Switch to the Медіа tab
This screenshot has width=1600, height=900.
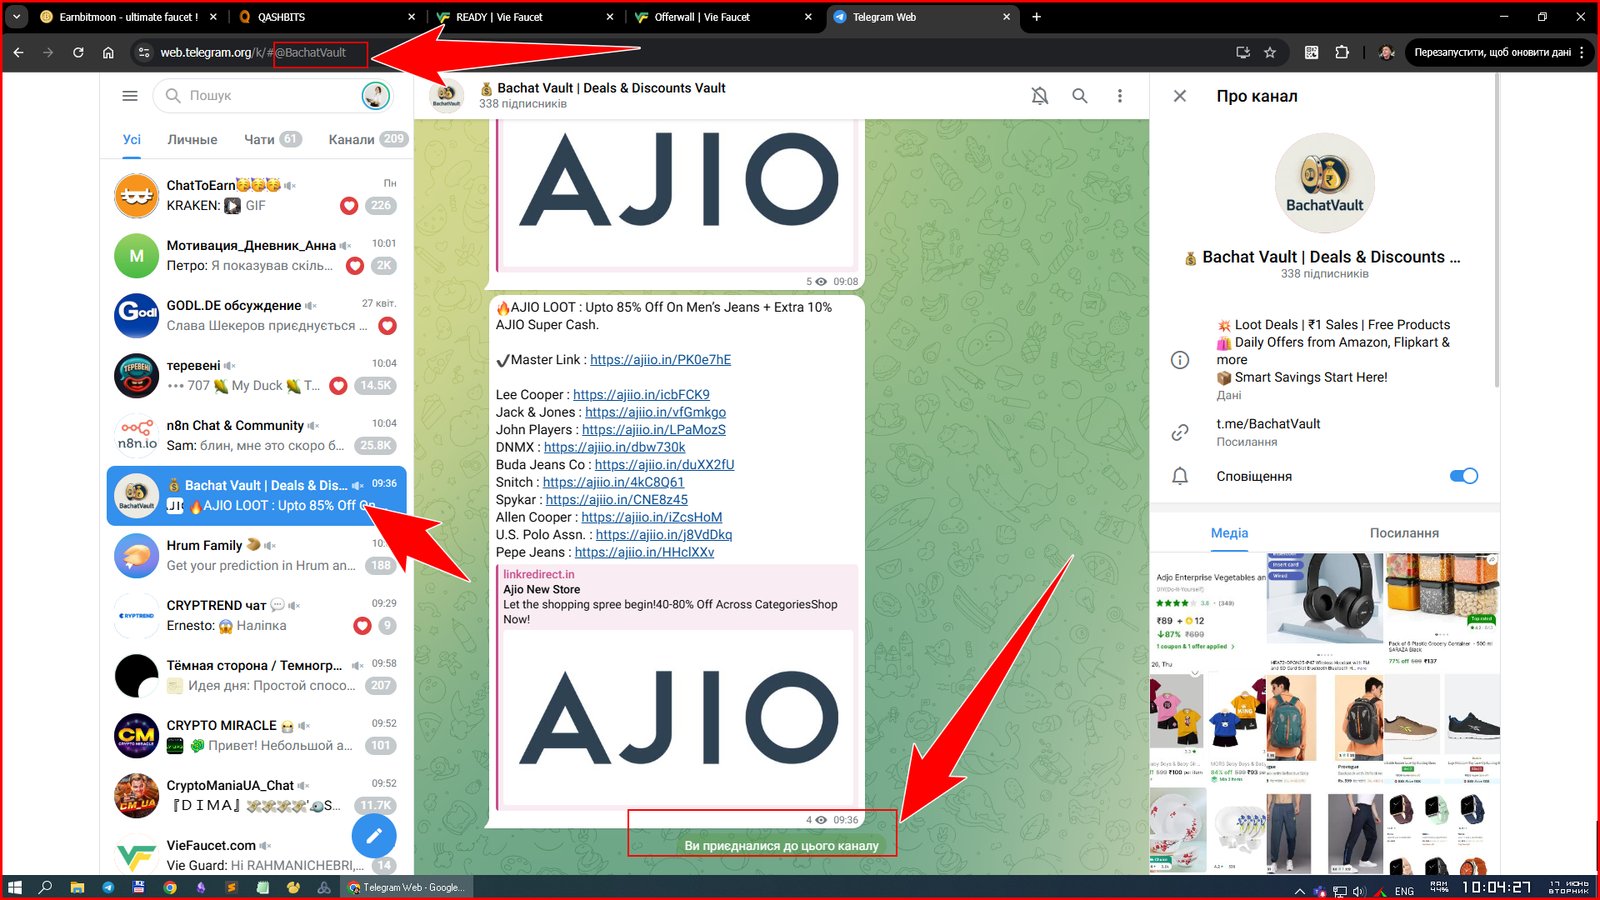(x=1229, y=533)
